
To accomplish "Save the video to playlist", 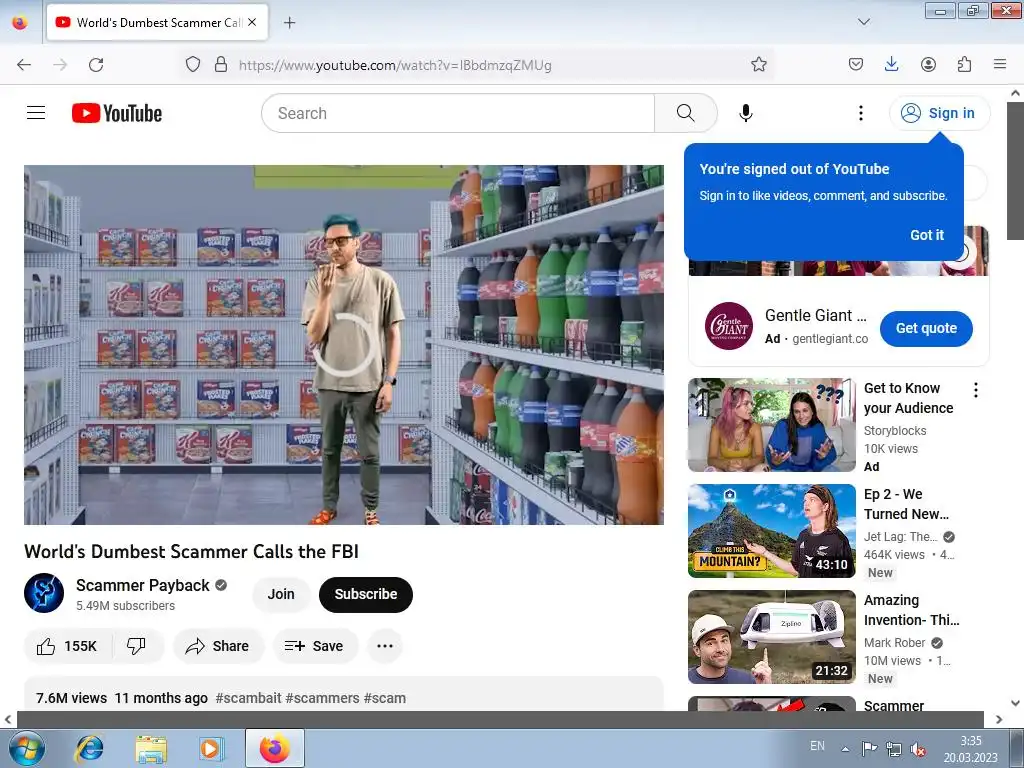I will click(315, 646).
